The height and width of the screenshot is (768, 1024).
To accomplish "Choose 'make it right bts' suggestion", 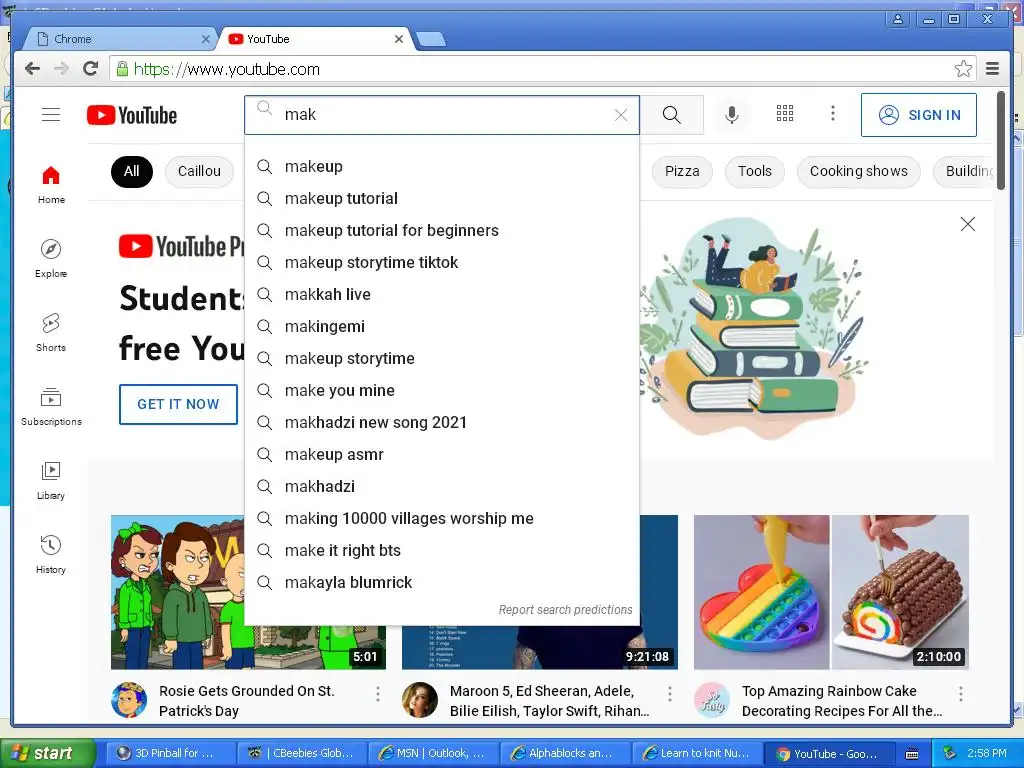I will pos(442,551).
